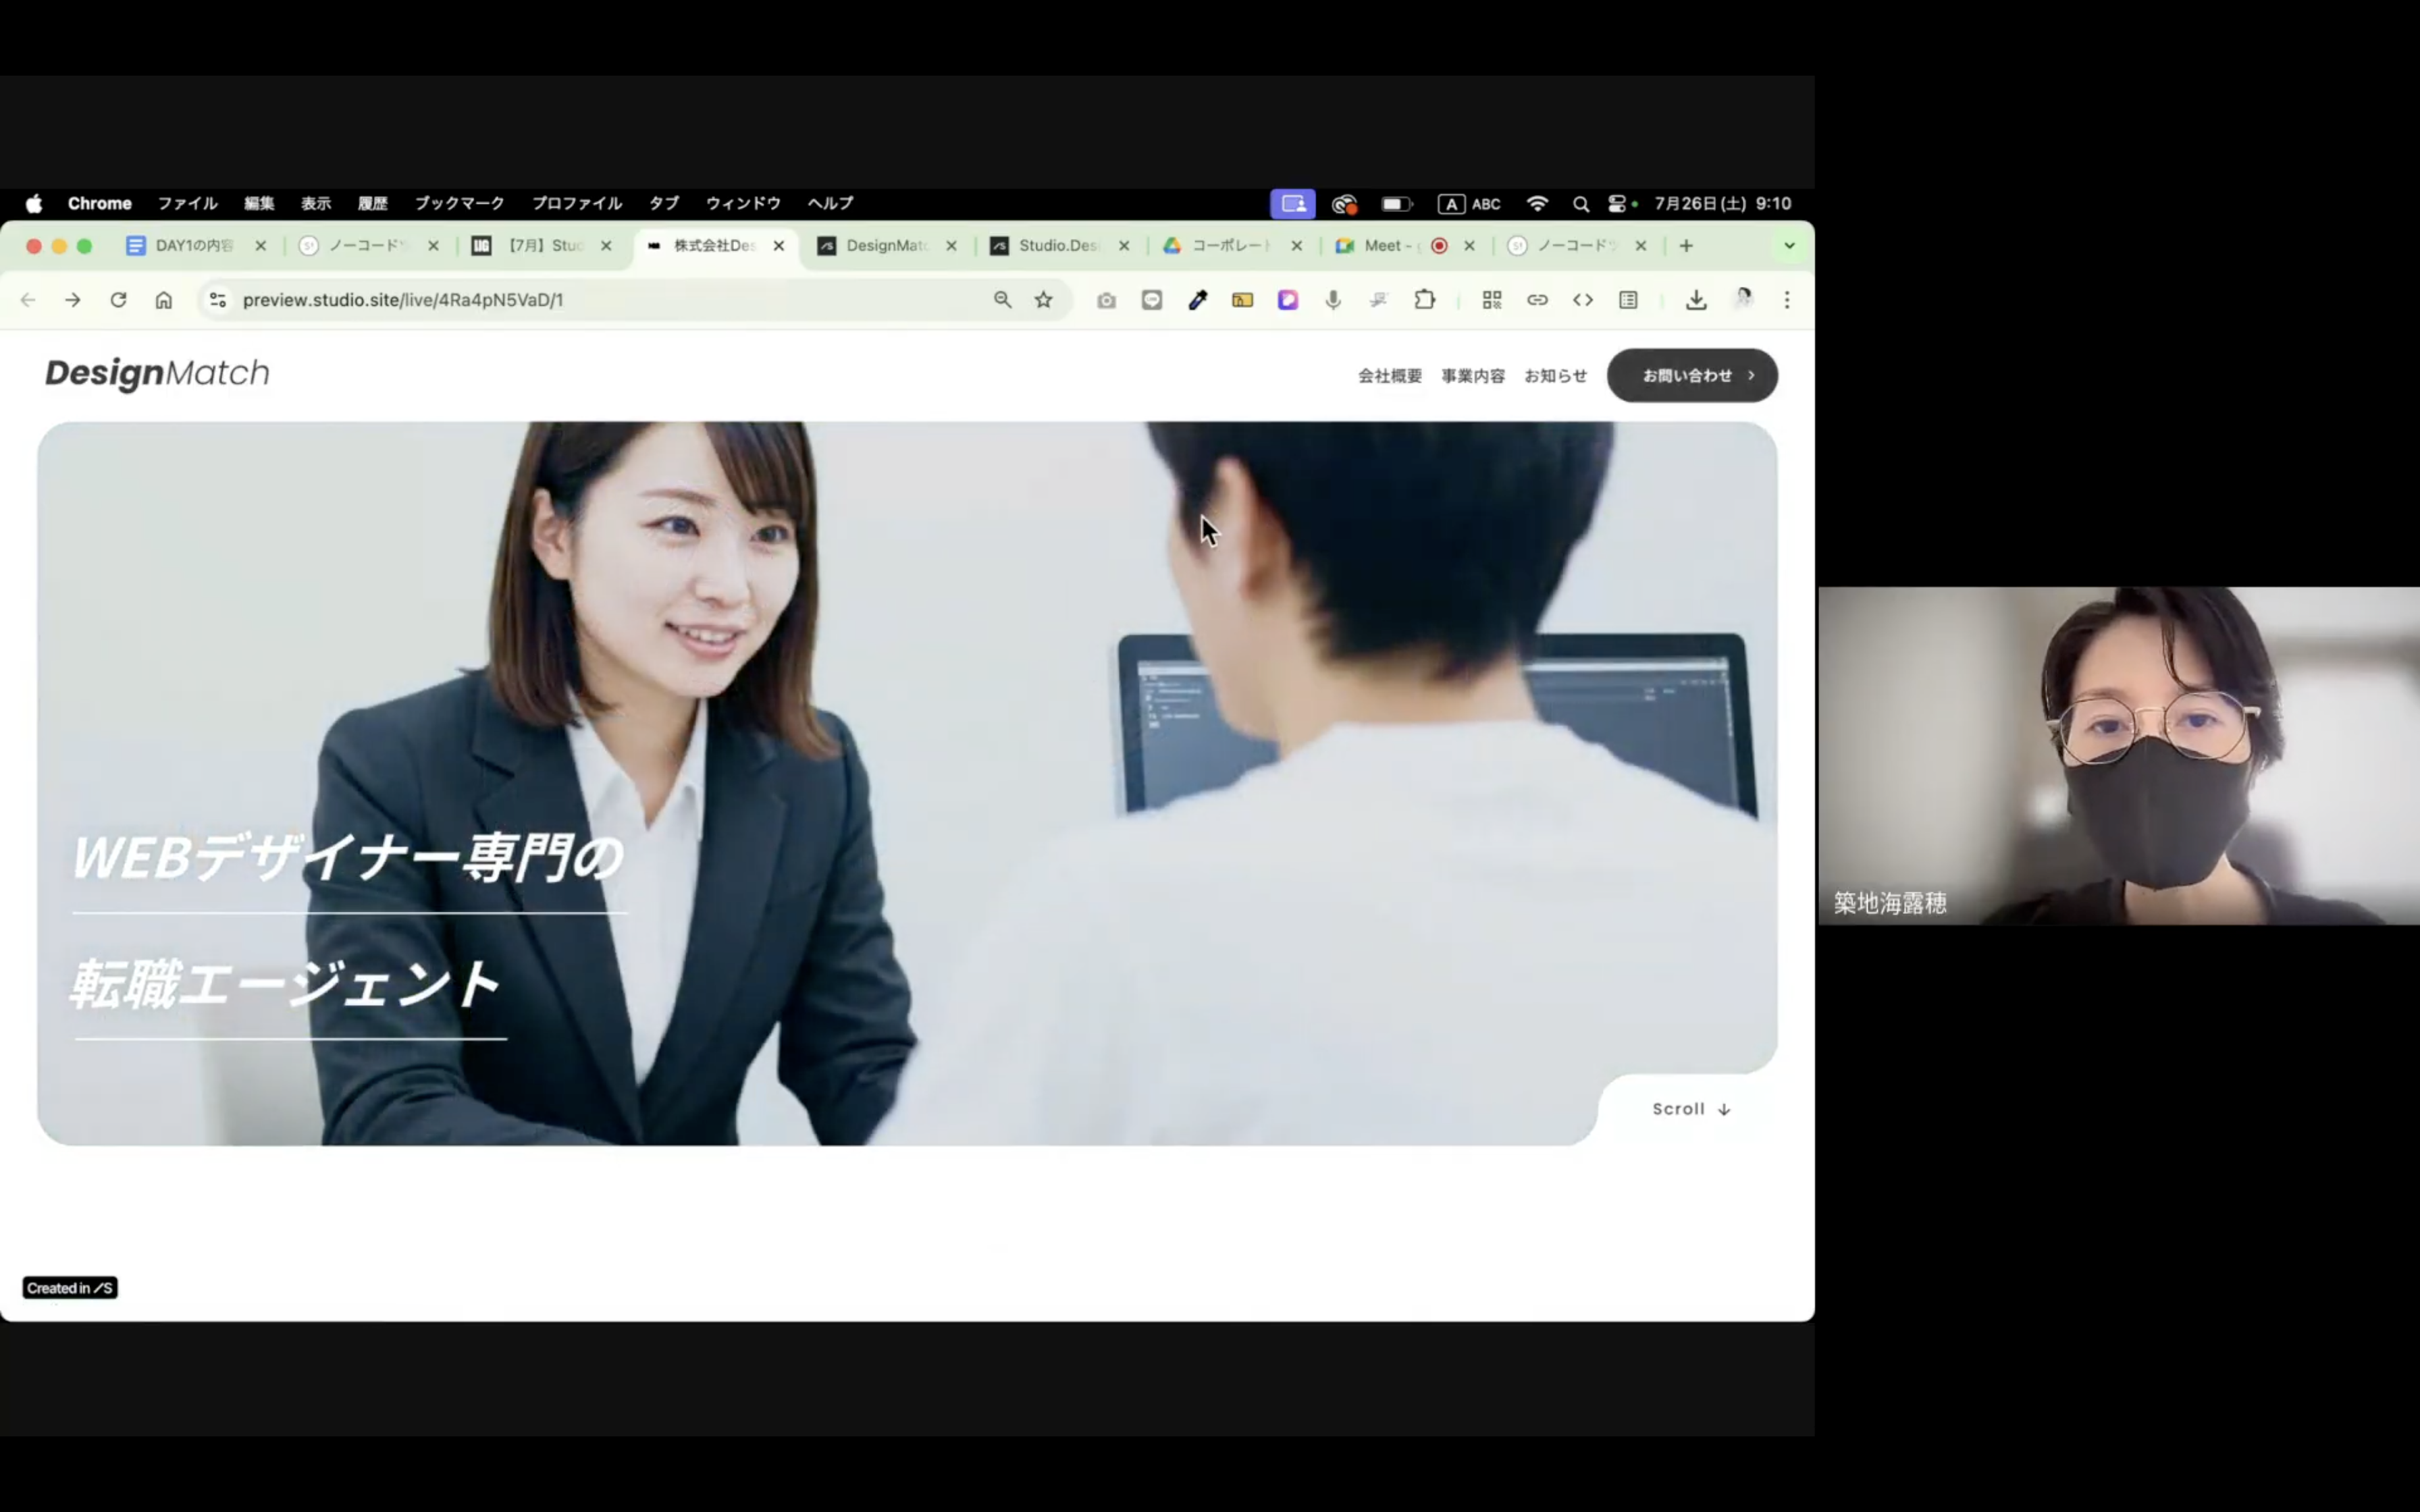Reload the preview page

pyautogui.click(x=118, y=300)
